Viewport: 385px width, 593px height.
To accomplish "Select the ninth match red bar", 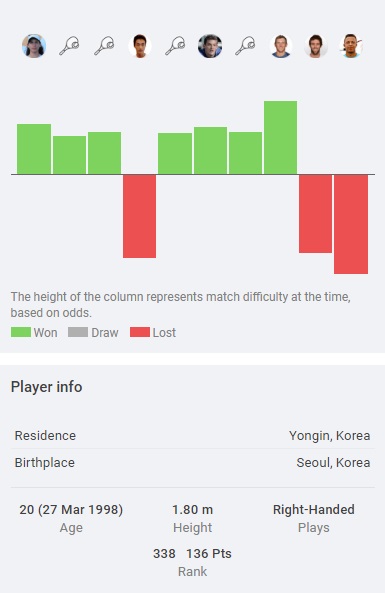I will click(315, 214).
